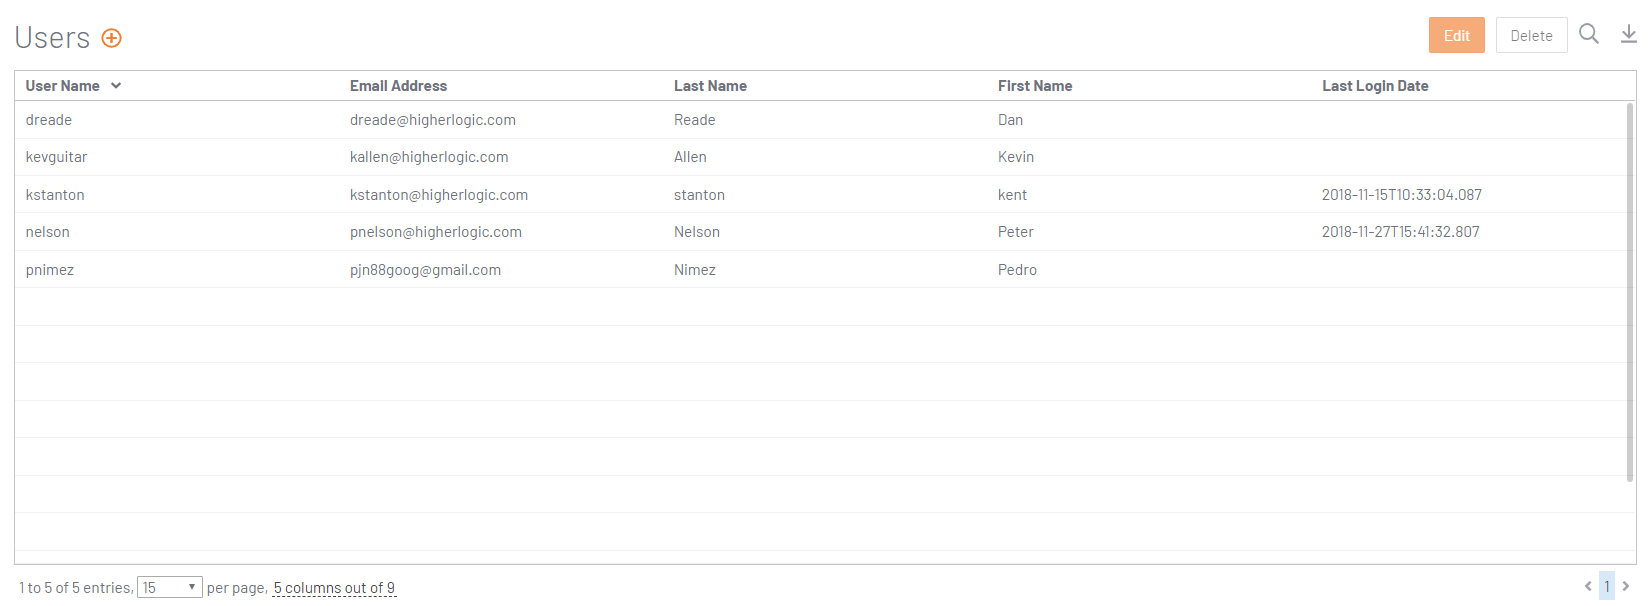1650x606 pixels.
Task: Toggle sort arrow beside User Name
Action: point(116,86)
